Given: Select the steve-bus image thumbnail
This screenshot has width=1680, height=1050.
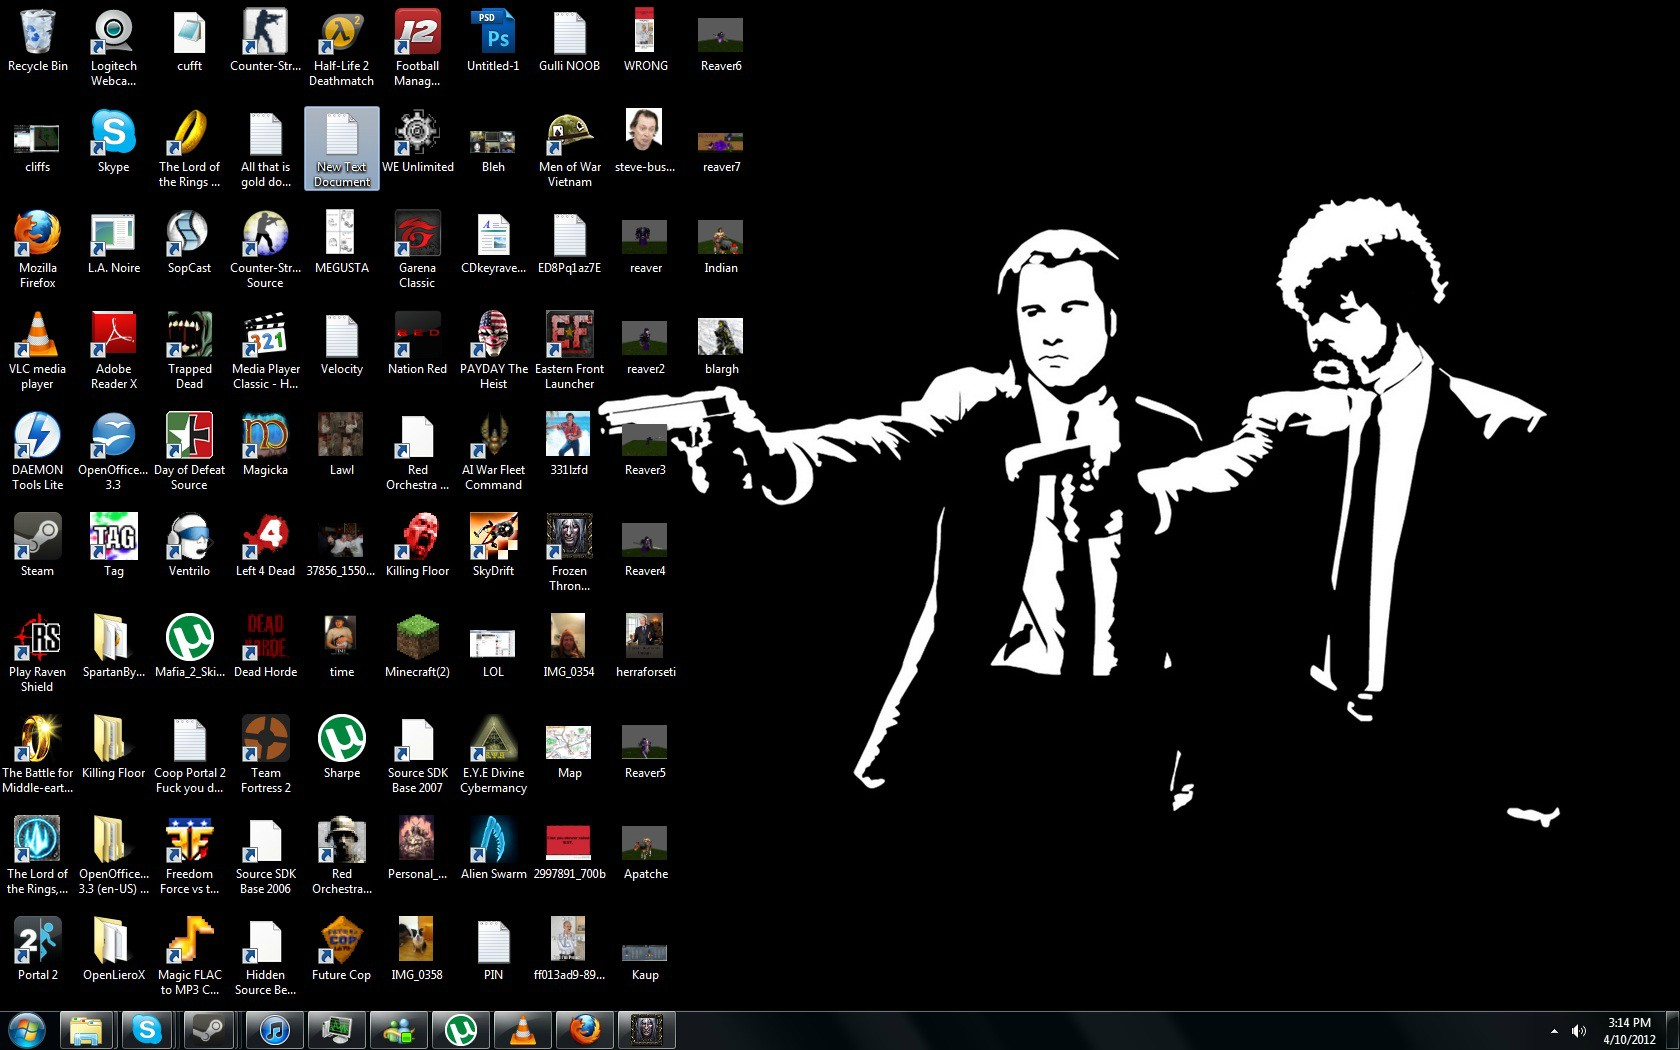Looking at the screenshot, I should click(645, 143).
